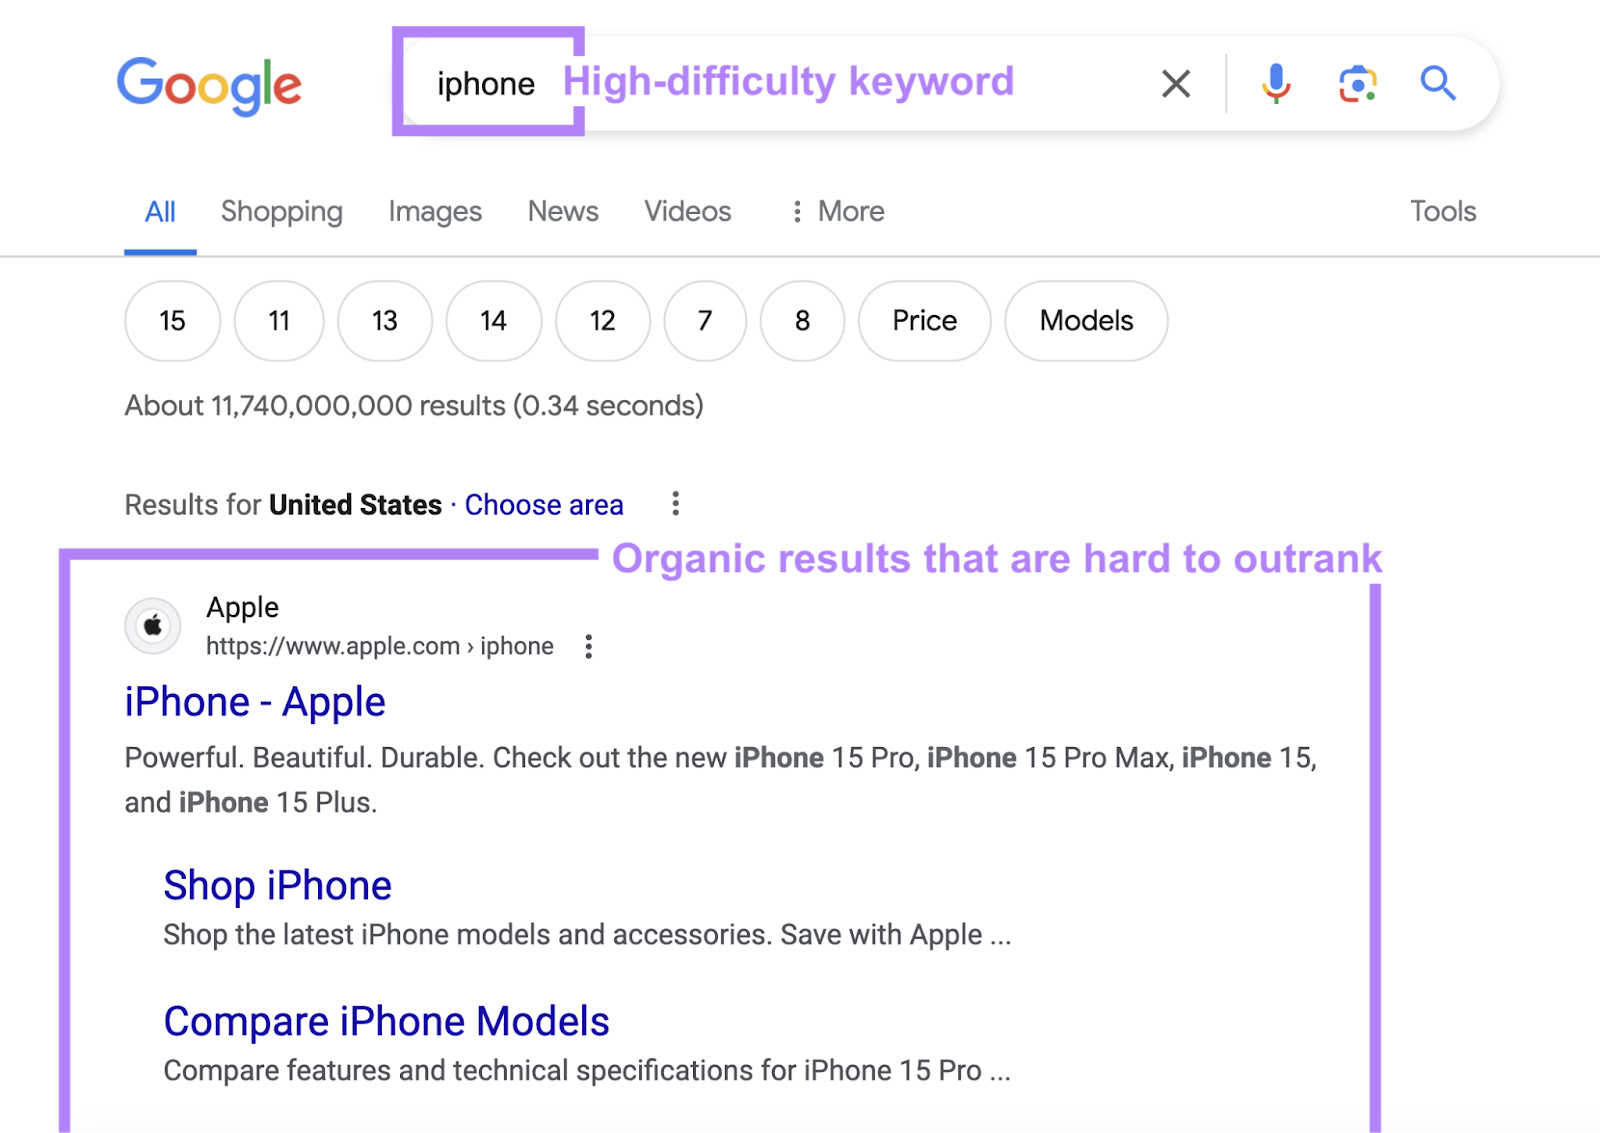Open the More search categories dropdown
The height and width of the screenshot is (1133, 1600).
tap(837, 211)
